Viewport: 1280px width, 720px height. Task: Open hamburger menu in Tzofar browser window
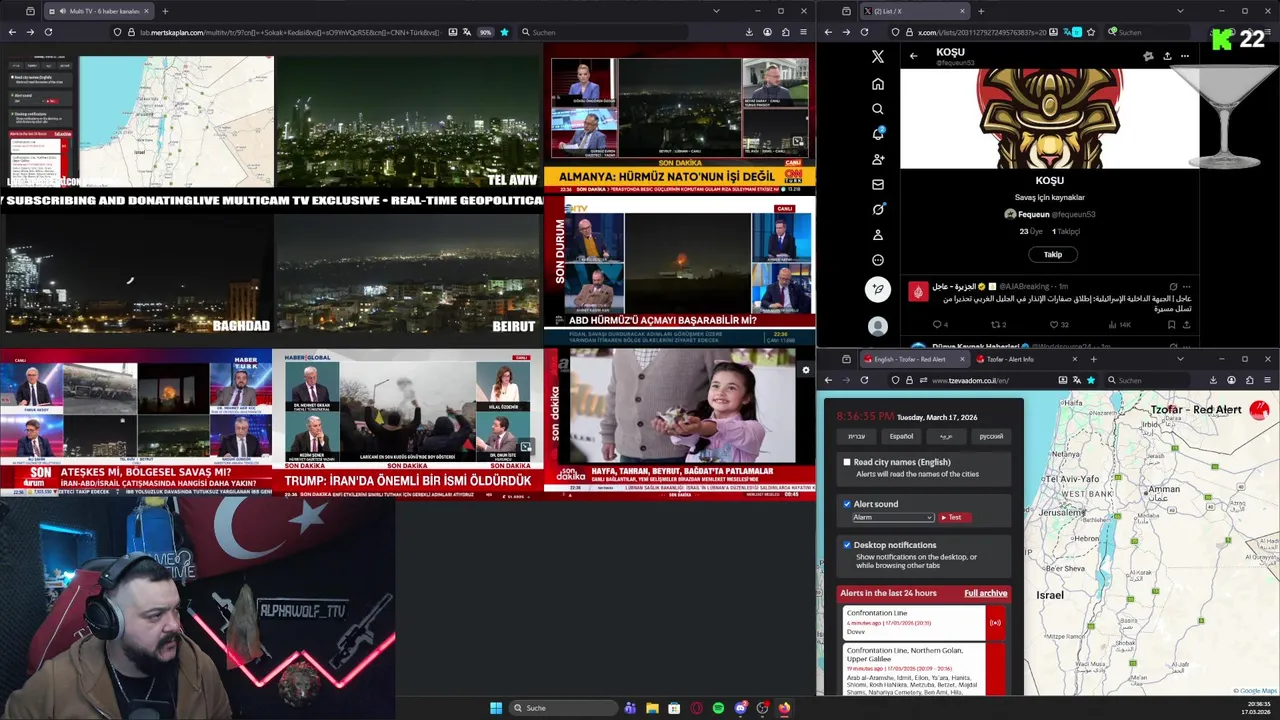(x=1267, y=380)
